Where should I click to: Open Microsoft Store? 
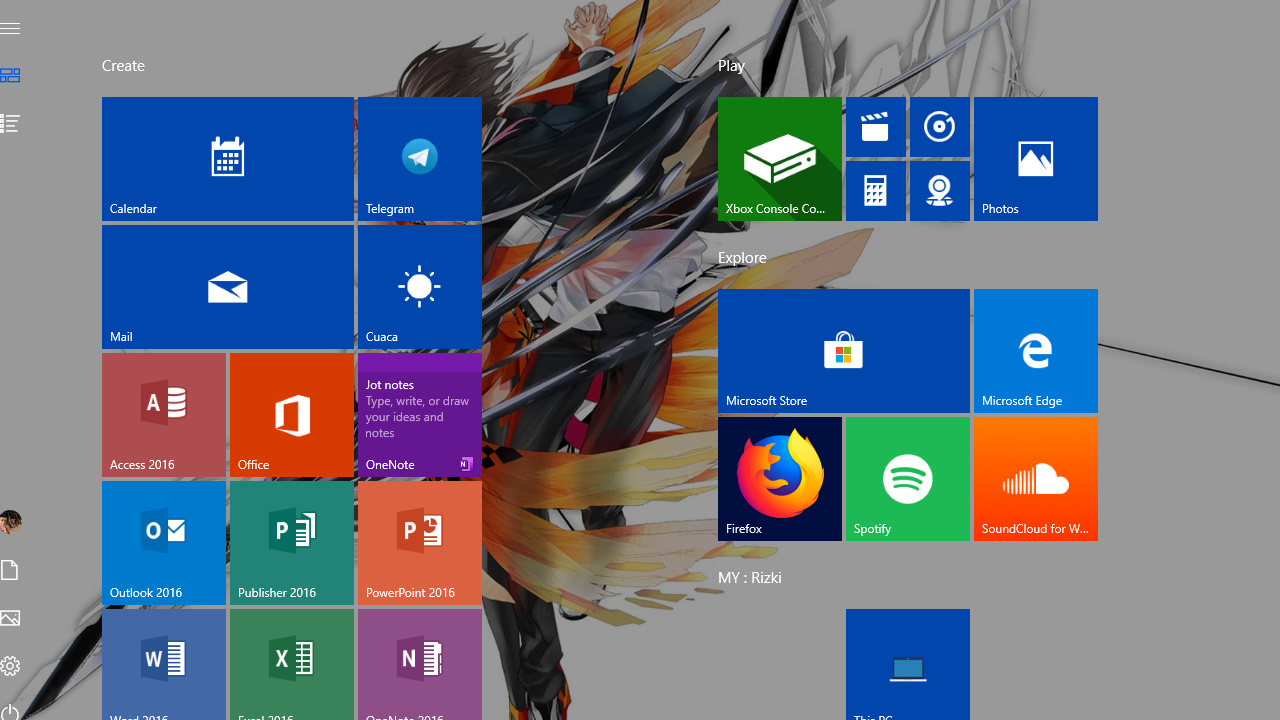coord(843,350)
